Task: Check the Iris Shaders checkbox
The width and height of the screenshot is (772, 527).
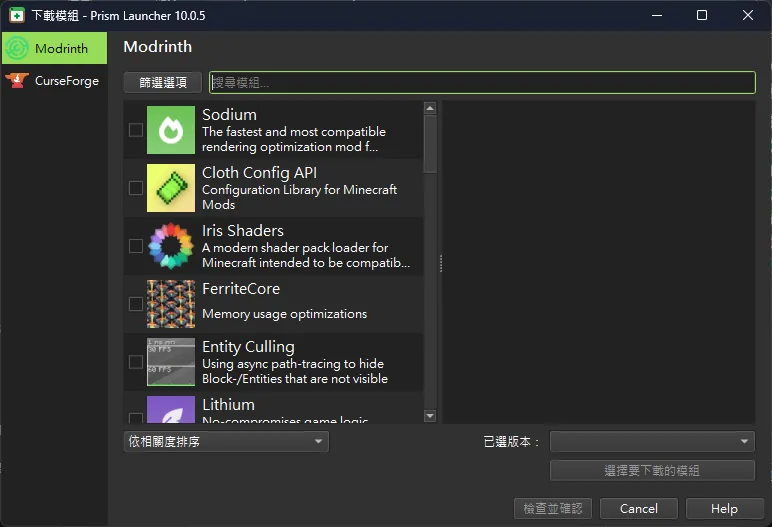Action: 136,246
